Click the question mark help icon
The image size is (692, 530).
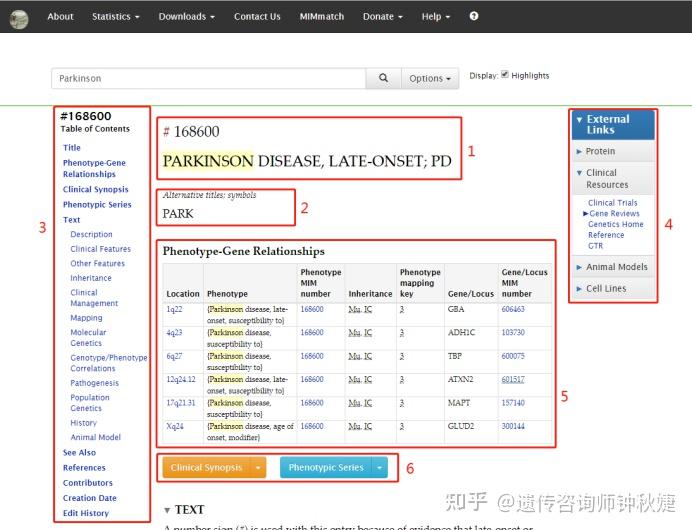point(474,16)
